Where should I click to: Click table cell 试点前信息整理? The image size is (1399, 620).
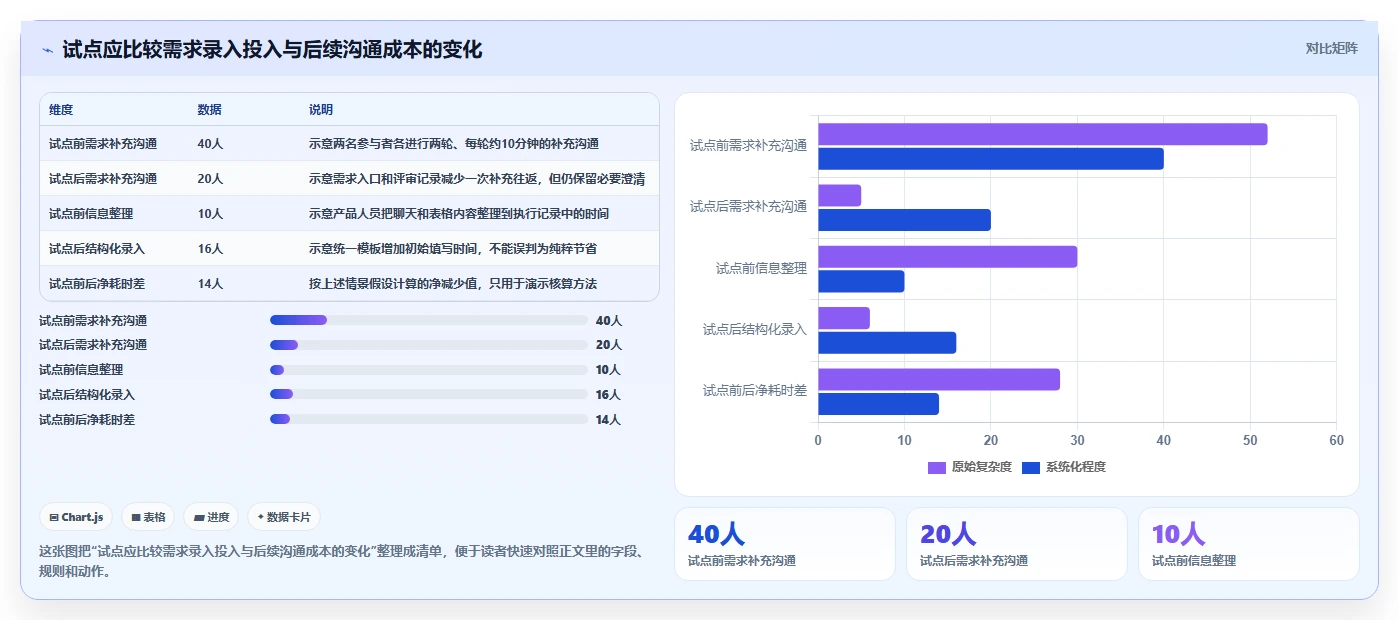pos(91,214)
